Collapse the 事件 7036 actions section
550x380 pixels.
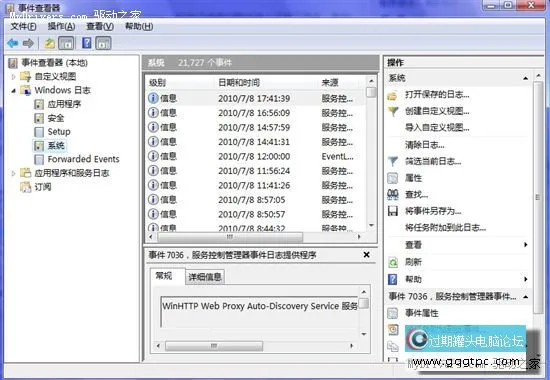(x=525, y=297)
